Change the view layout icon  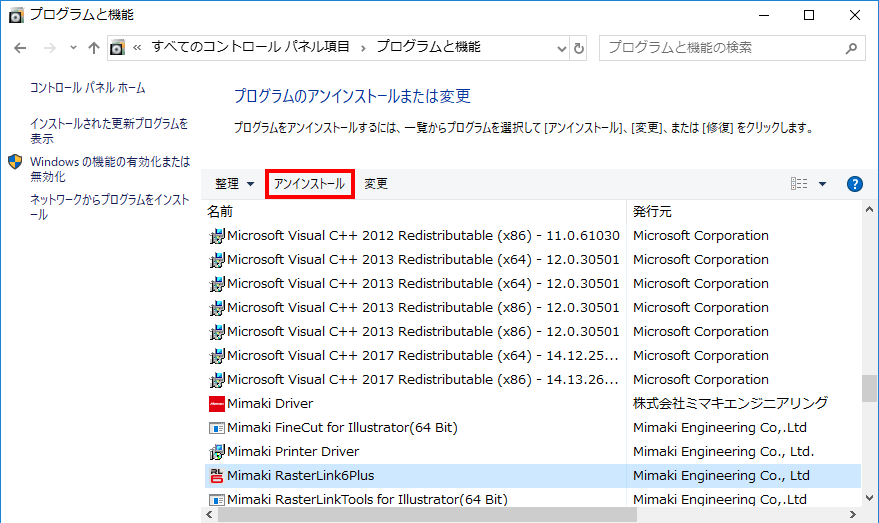pyautogui.click(x=799, y=184)
